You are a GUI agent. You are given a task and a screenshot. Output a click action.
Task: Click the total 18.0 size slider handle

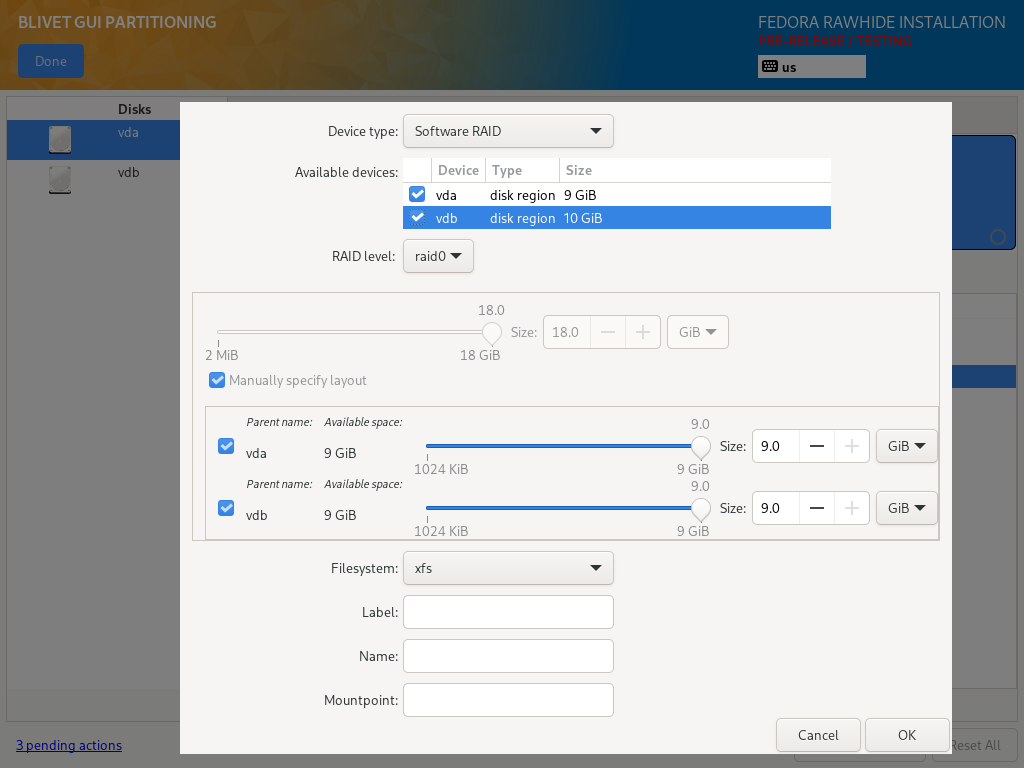(492, 333)
